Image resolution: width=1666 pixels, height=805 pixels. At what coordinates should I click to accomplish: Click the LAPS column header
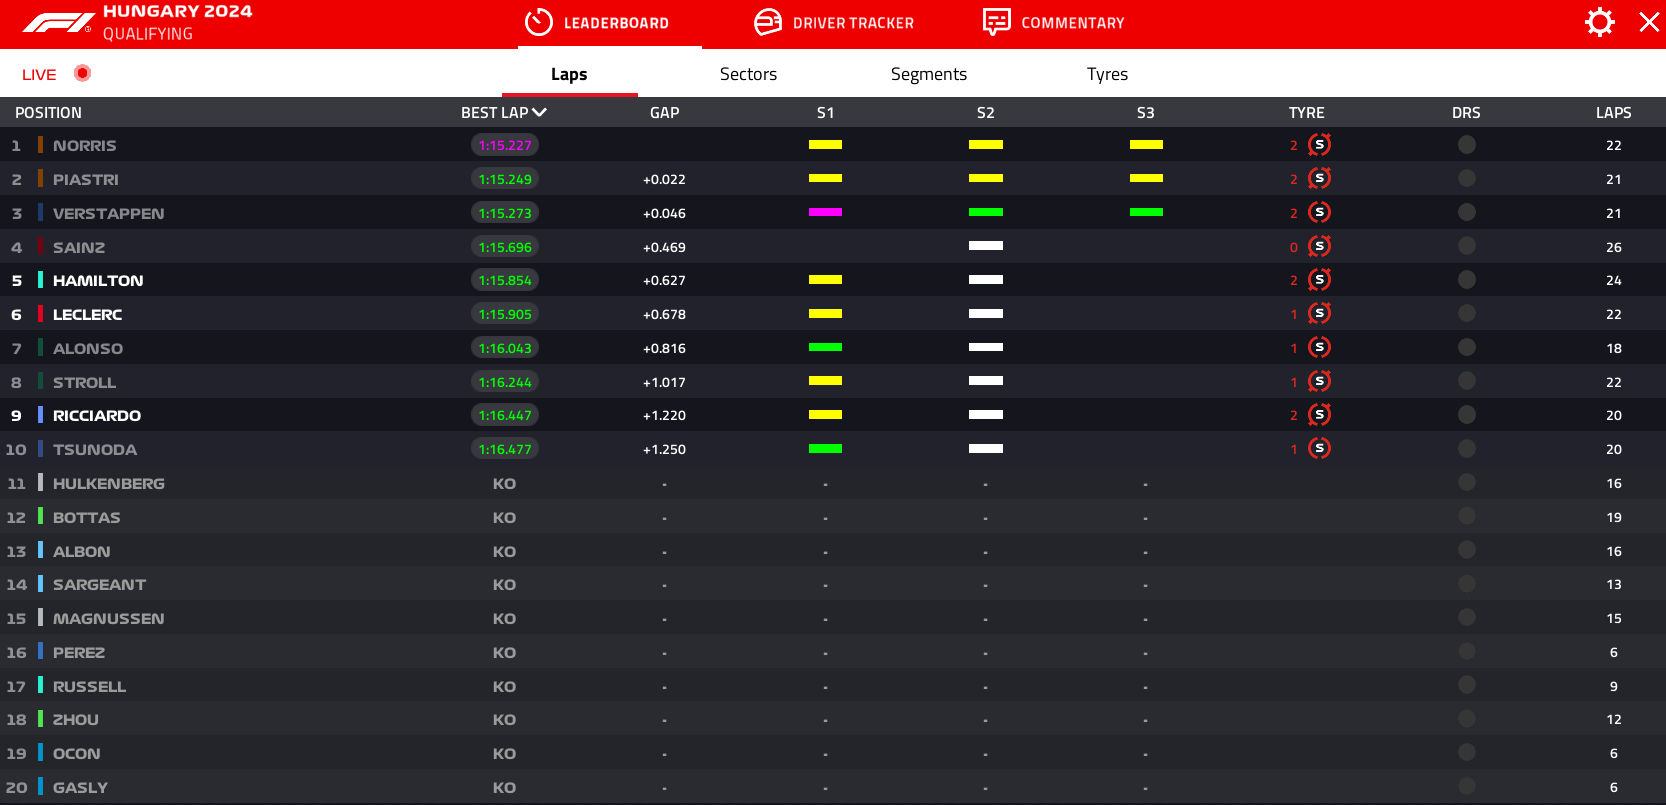1613,113
